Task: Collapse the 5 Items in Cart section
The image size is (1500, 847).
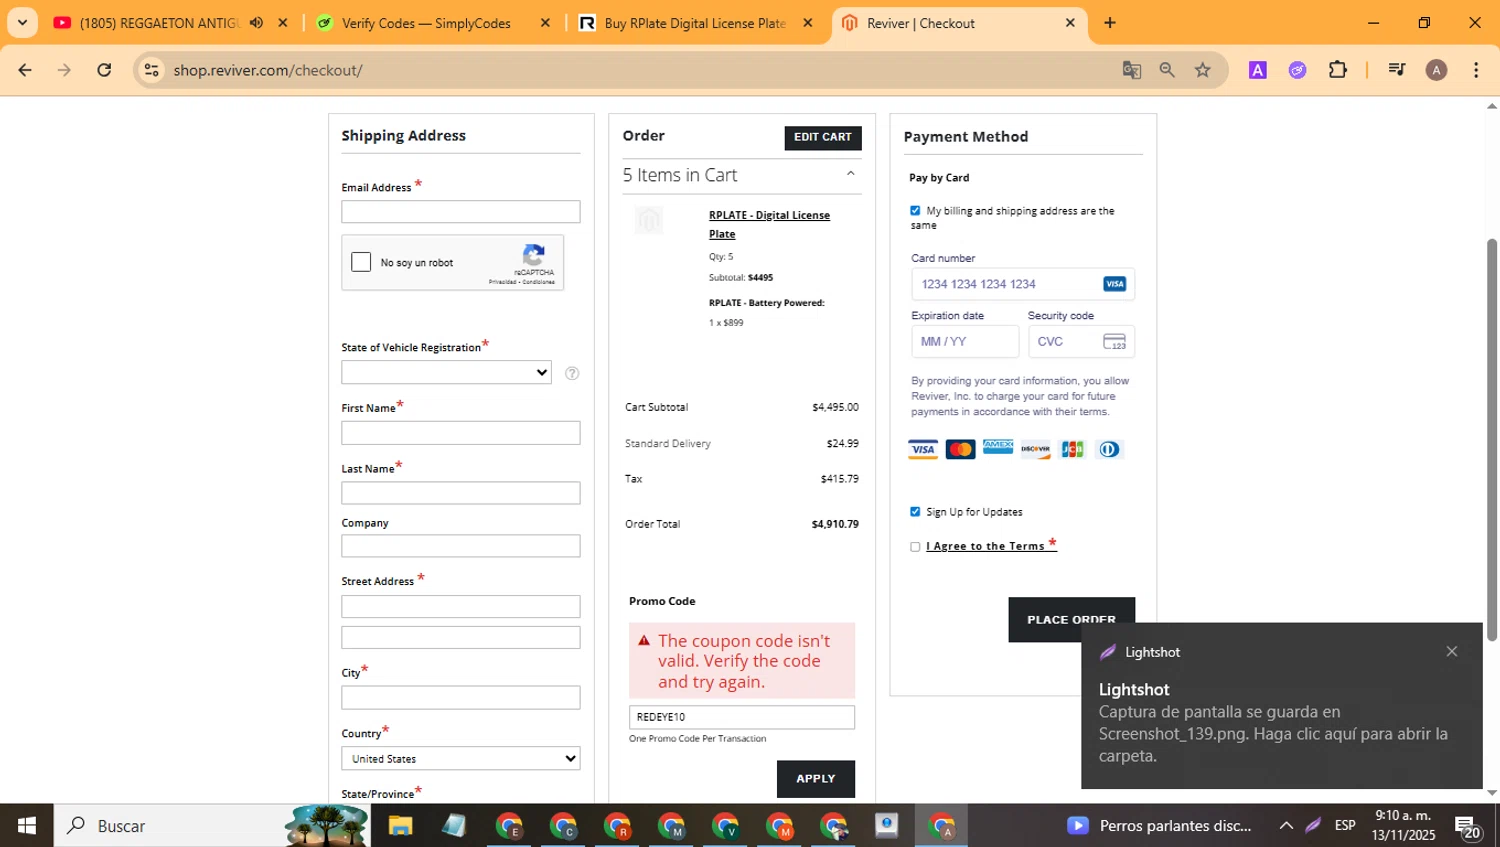Action: [850, 174]
